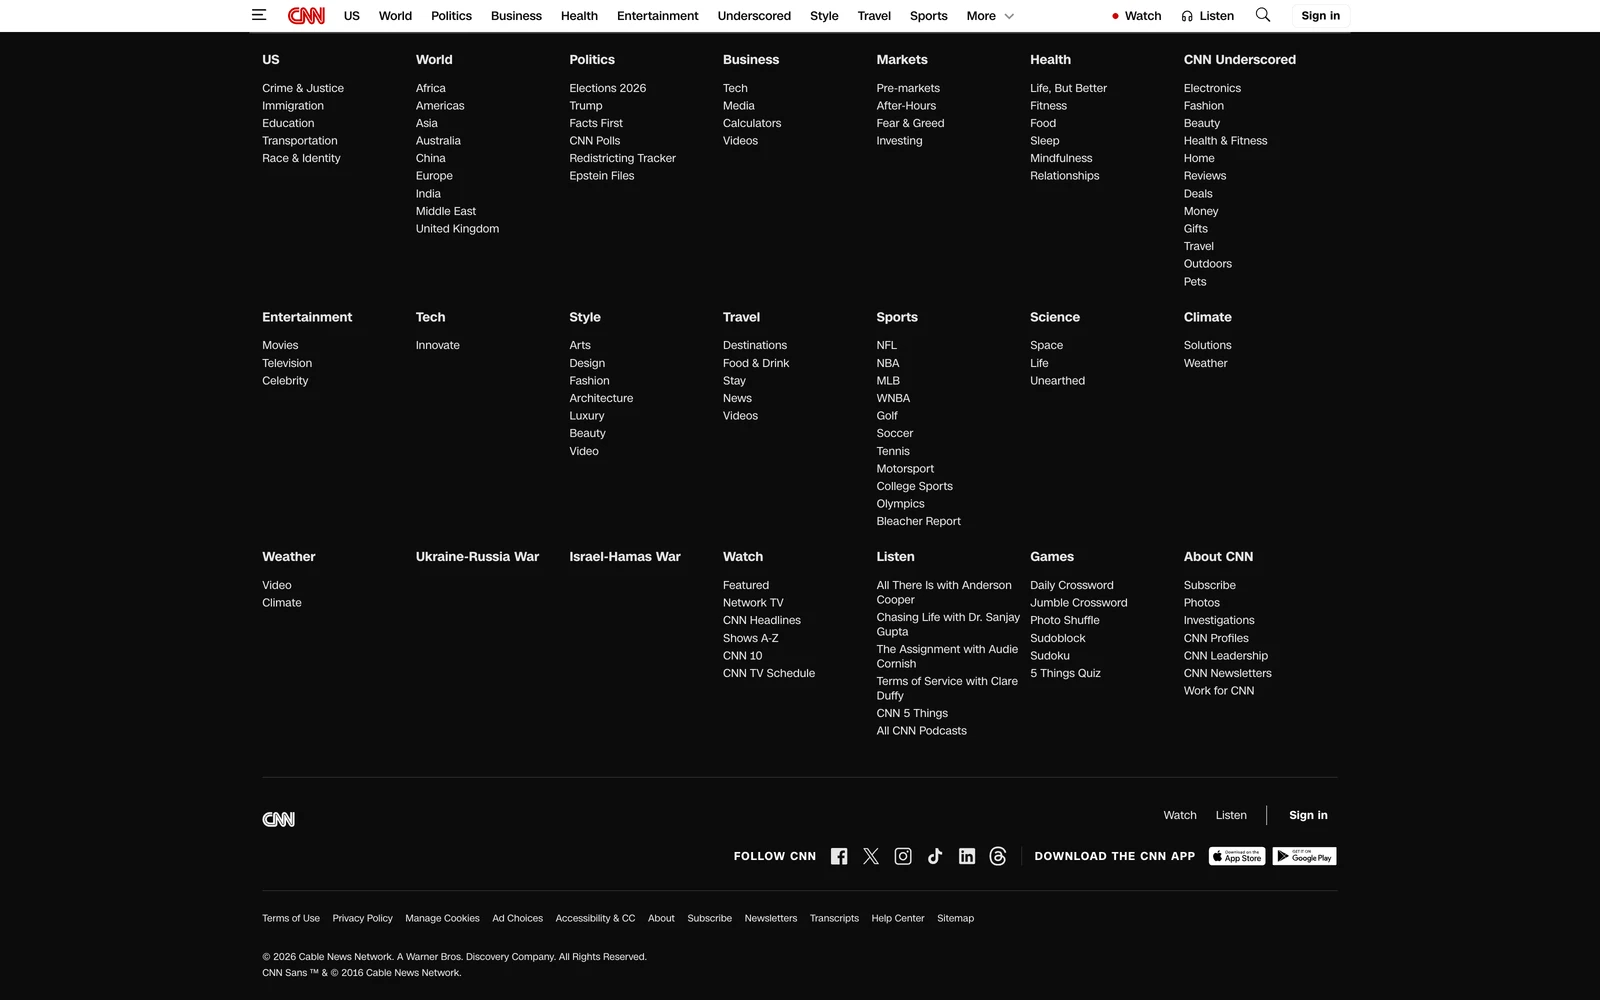1600x1000 pixels.
Task: Click the App Store download badge
Action: 1237,856
